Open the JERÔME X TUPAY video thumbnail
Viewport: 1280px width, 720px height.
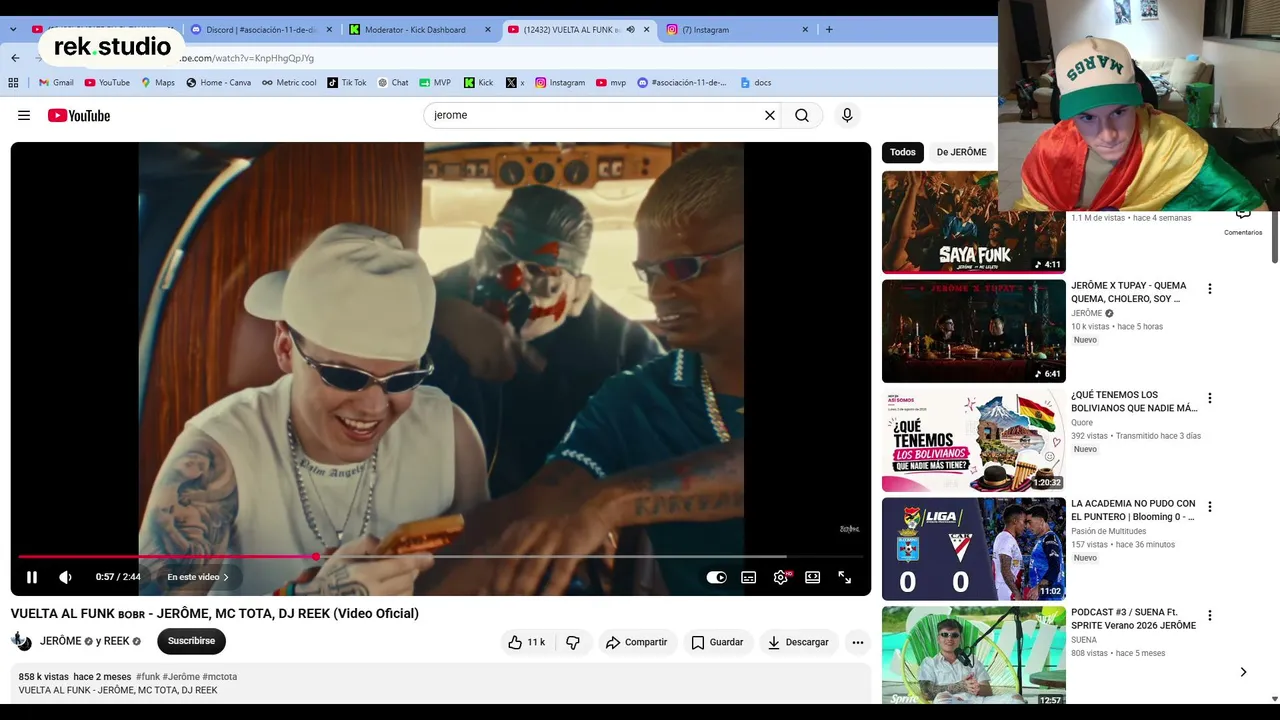(x=974, y=331)
